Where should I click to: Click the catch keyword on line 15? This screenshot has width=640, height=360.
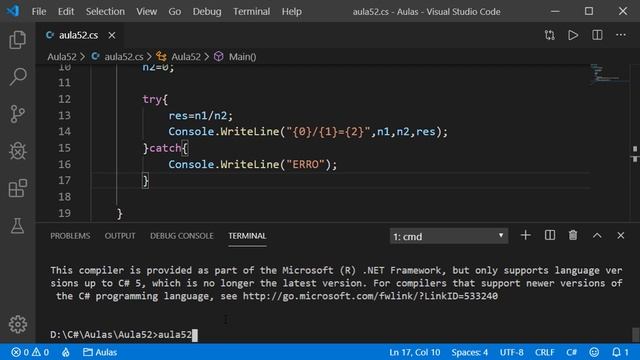tap(165, 148)
